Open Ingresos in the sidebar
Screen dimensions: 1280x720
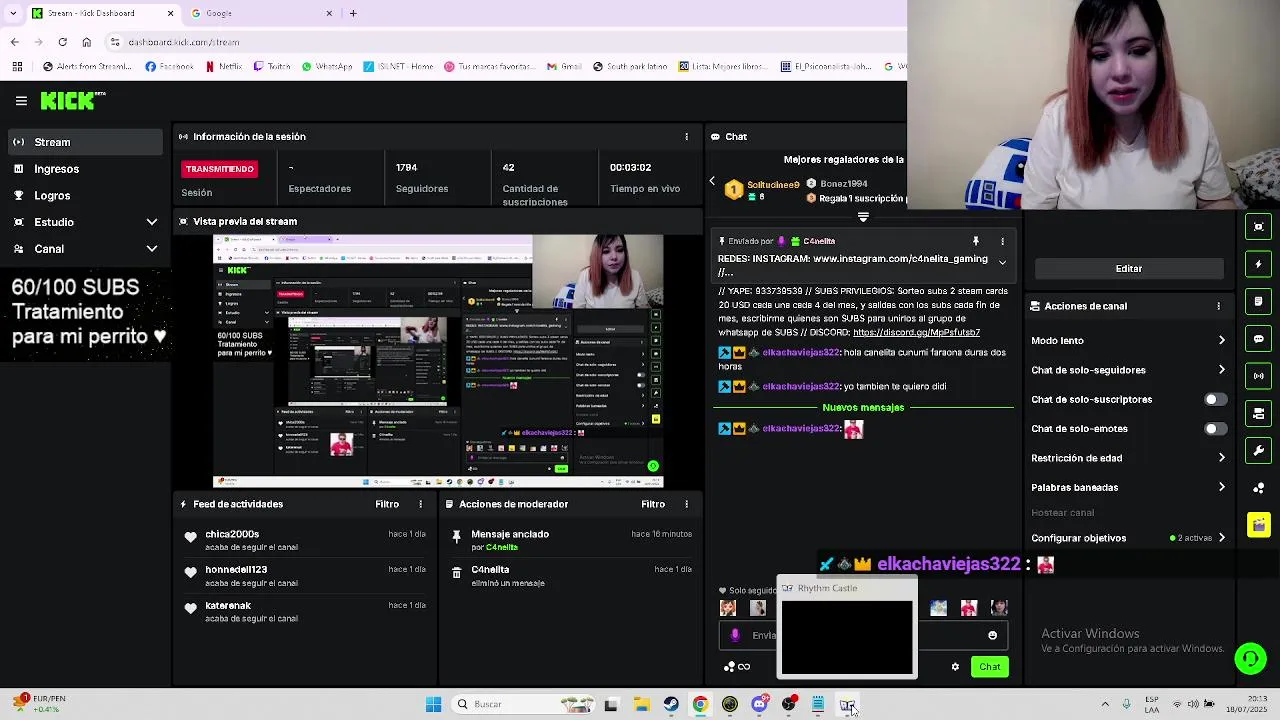(x=85, y=169)
